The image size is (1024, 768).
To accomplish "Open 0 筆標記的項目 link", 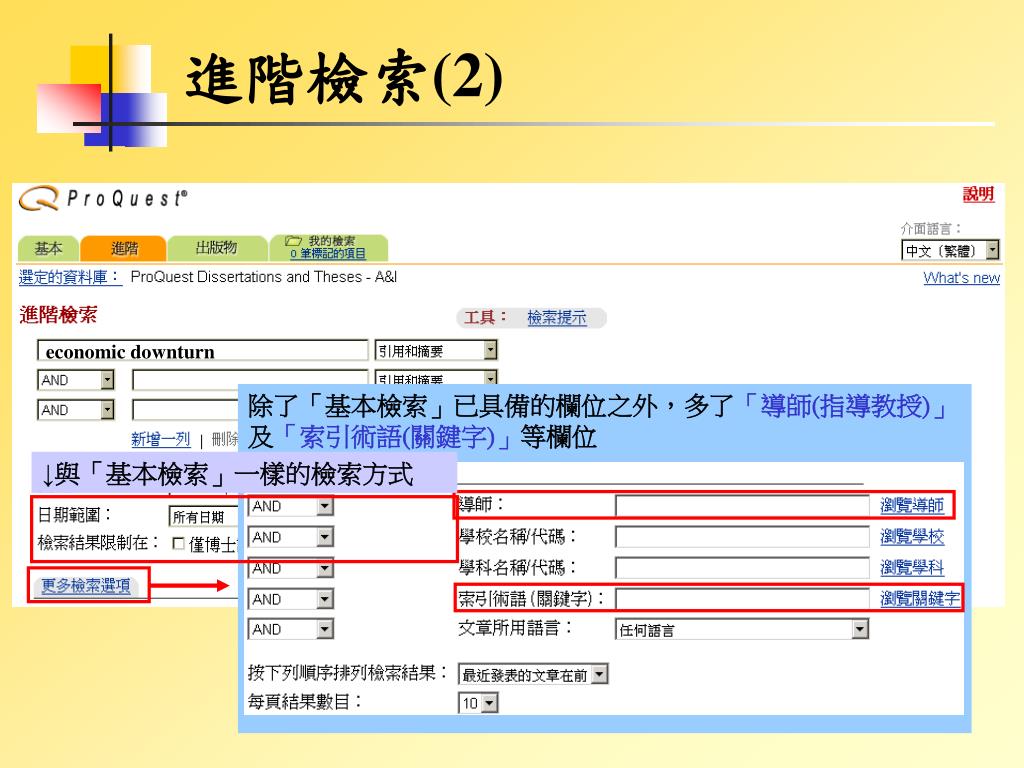I will click(328, 253).
